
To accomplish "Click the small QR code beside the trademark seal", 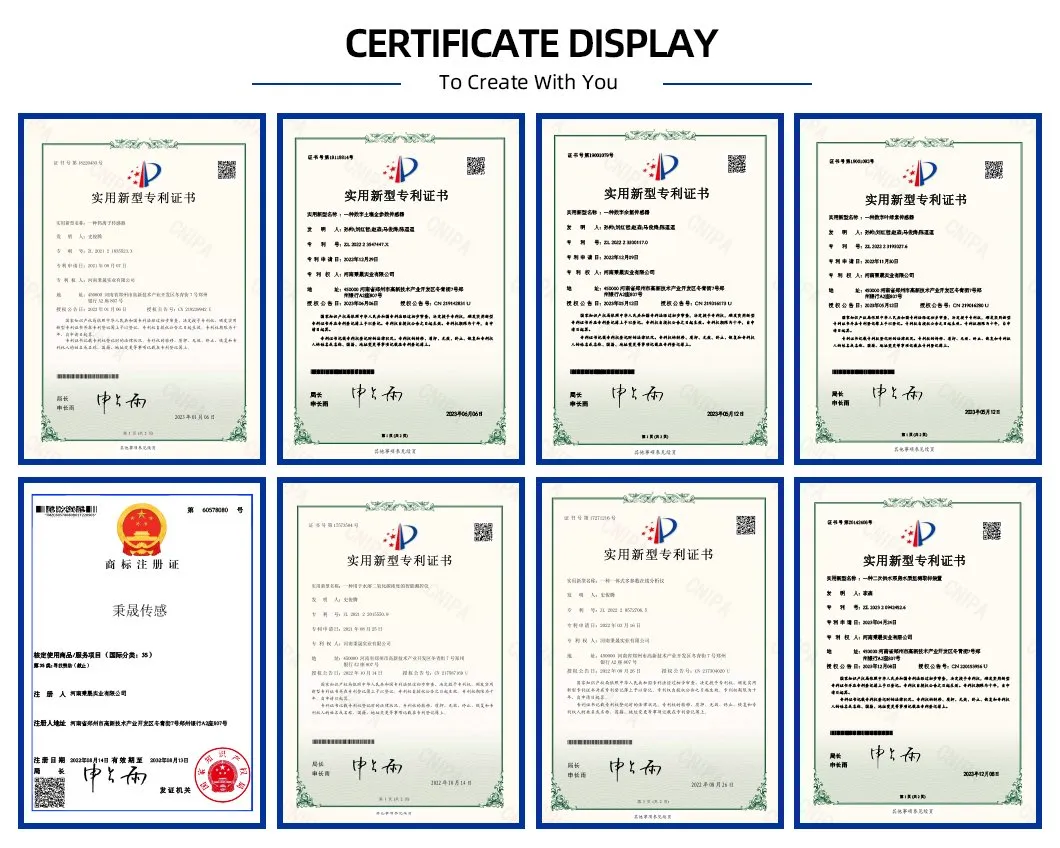I will [x=51, y=791].
